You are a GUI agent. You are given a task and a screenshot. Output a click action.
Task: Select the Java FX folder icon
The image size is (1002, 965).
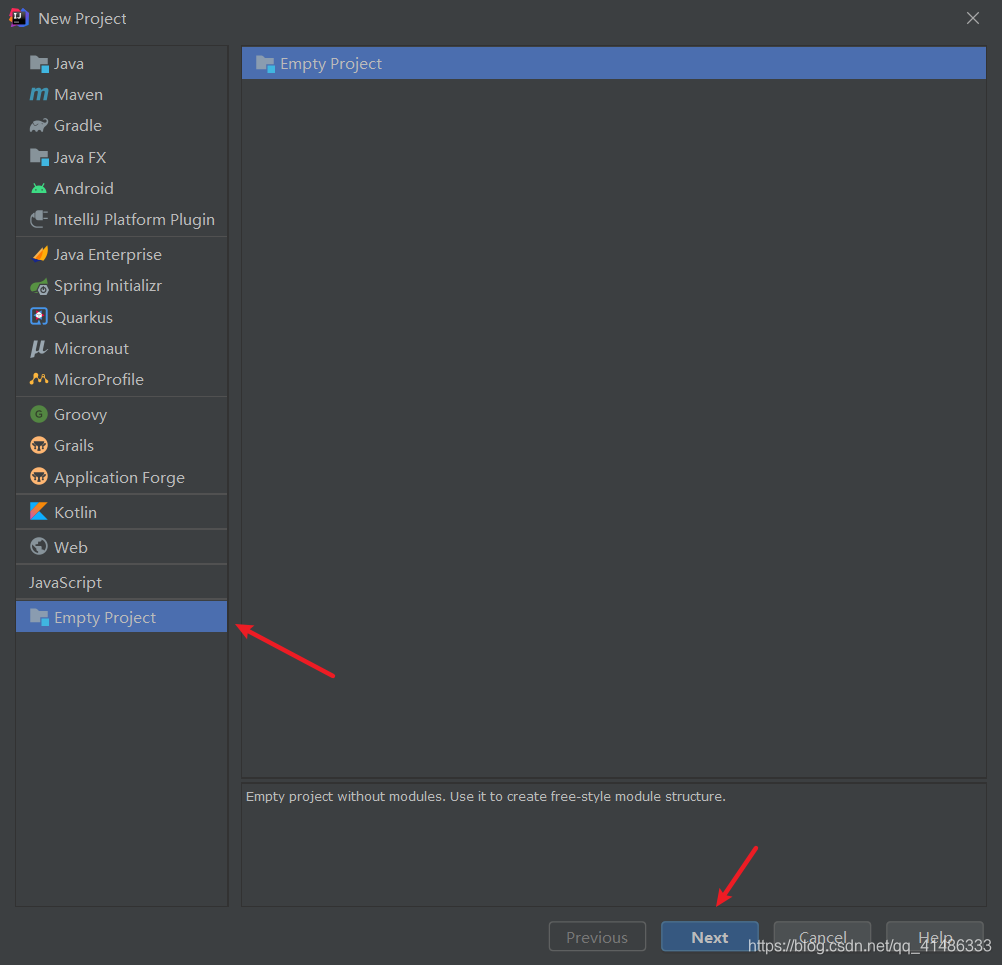point(39,157)
